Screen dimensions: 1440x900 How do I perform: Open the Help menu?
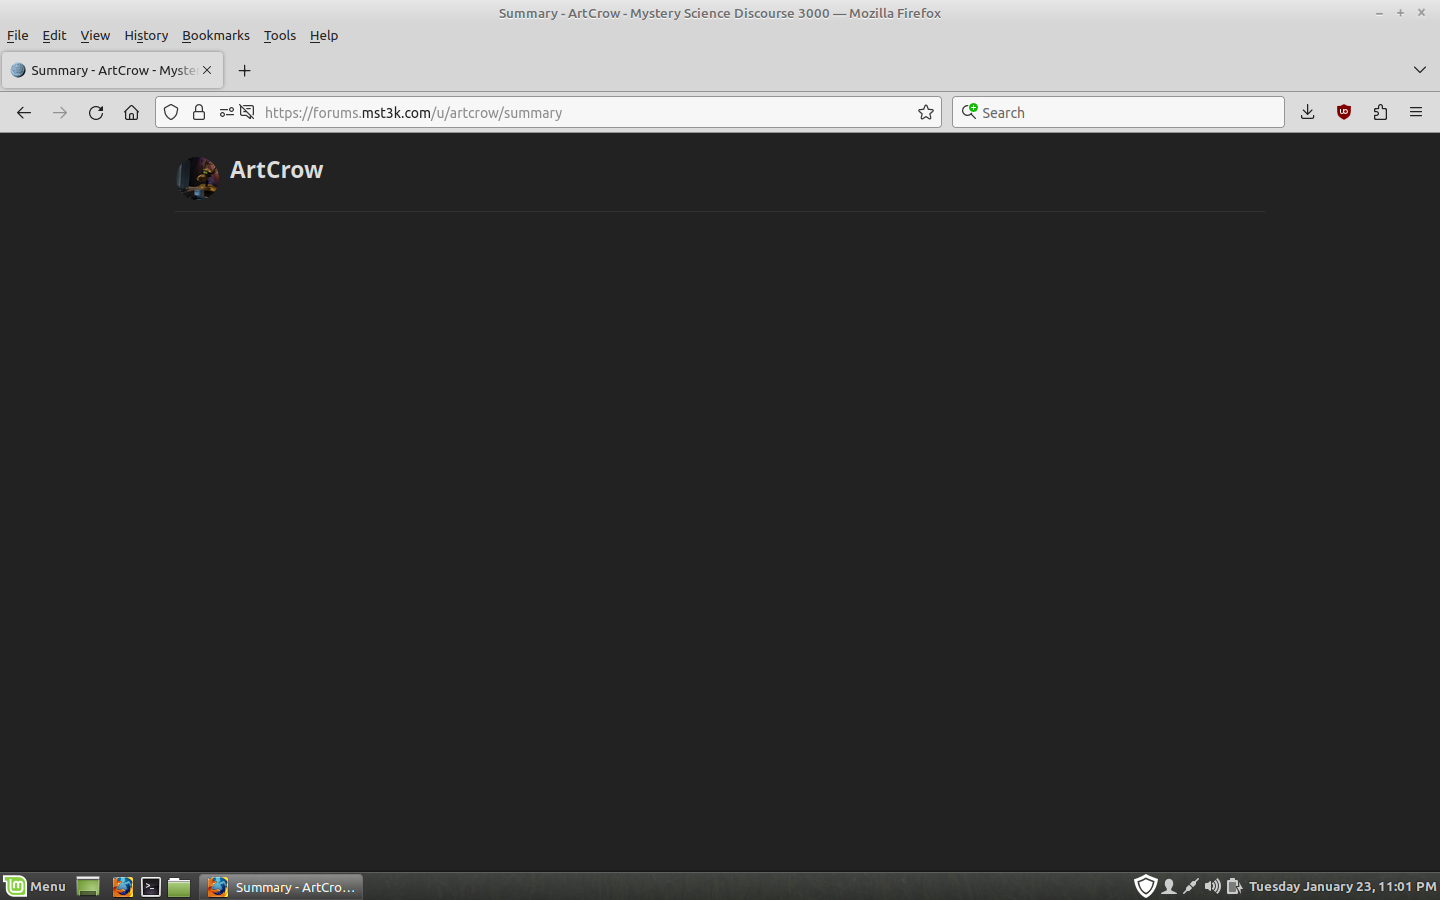[324, 35]
